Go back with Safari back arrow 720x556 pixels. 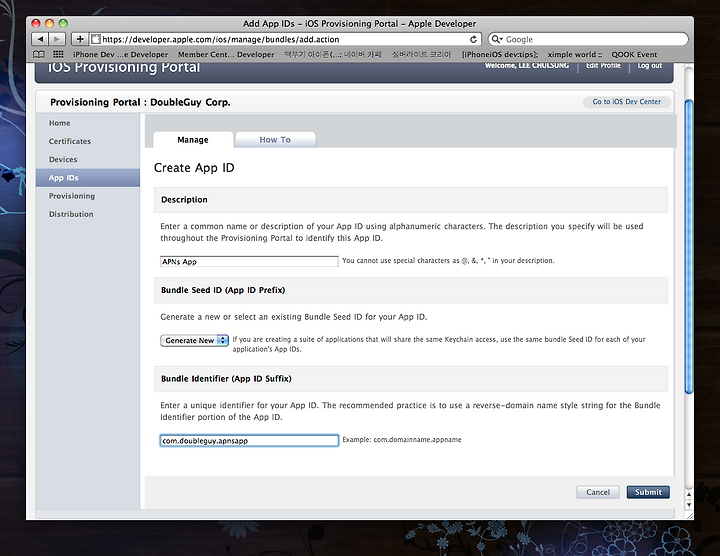pyautogui.click(x=40, y=39)
